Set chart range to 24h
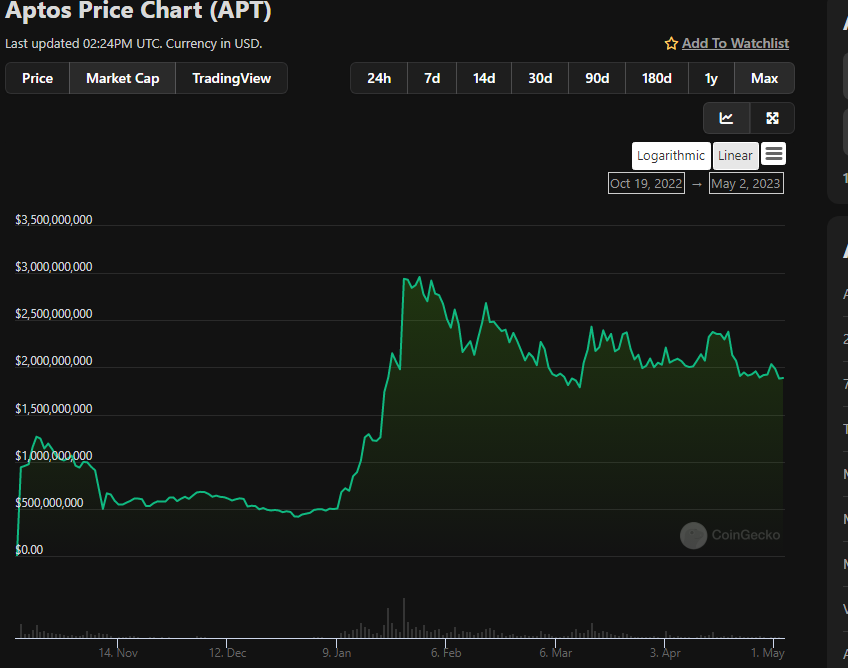The width and height of the screenshot is (848, 668). point(379,78)
